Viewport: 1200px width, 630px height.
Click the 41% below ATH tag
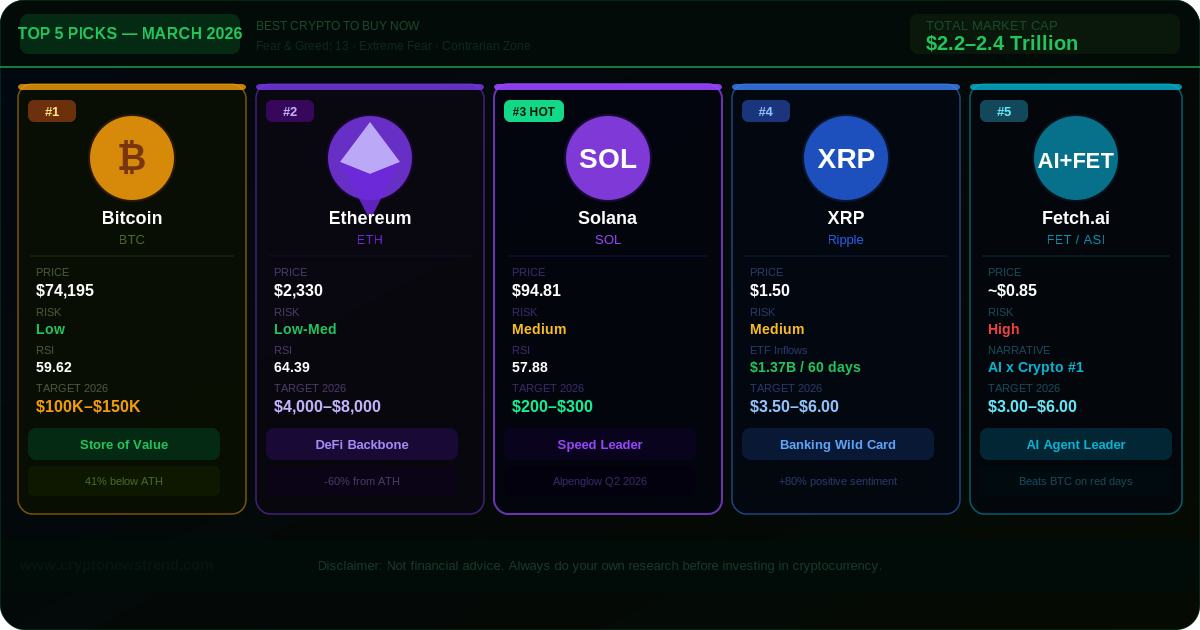(x=124, y=481)
